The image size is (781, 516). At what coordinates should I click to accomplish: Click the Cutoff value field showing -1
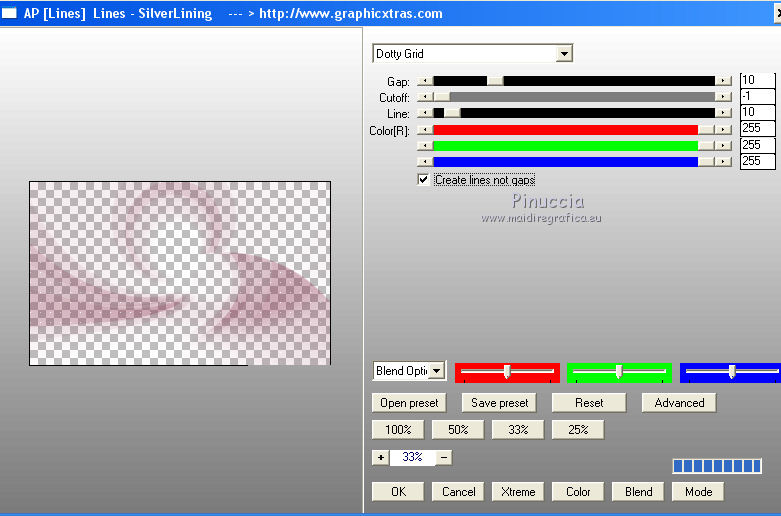758,96
